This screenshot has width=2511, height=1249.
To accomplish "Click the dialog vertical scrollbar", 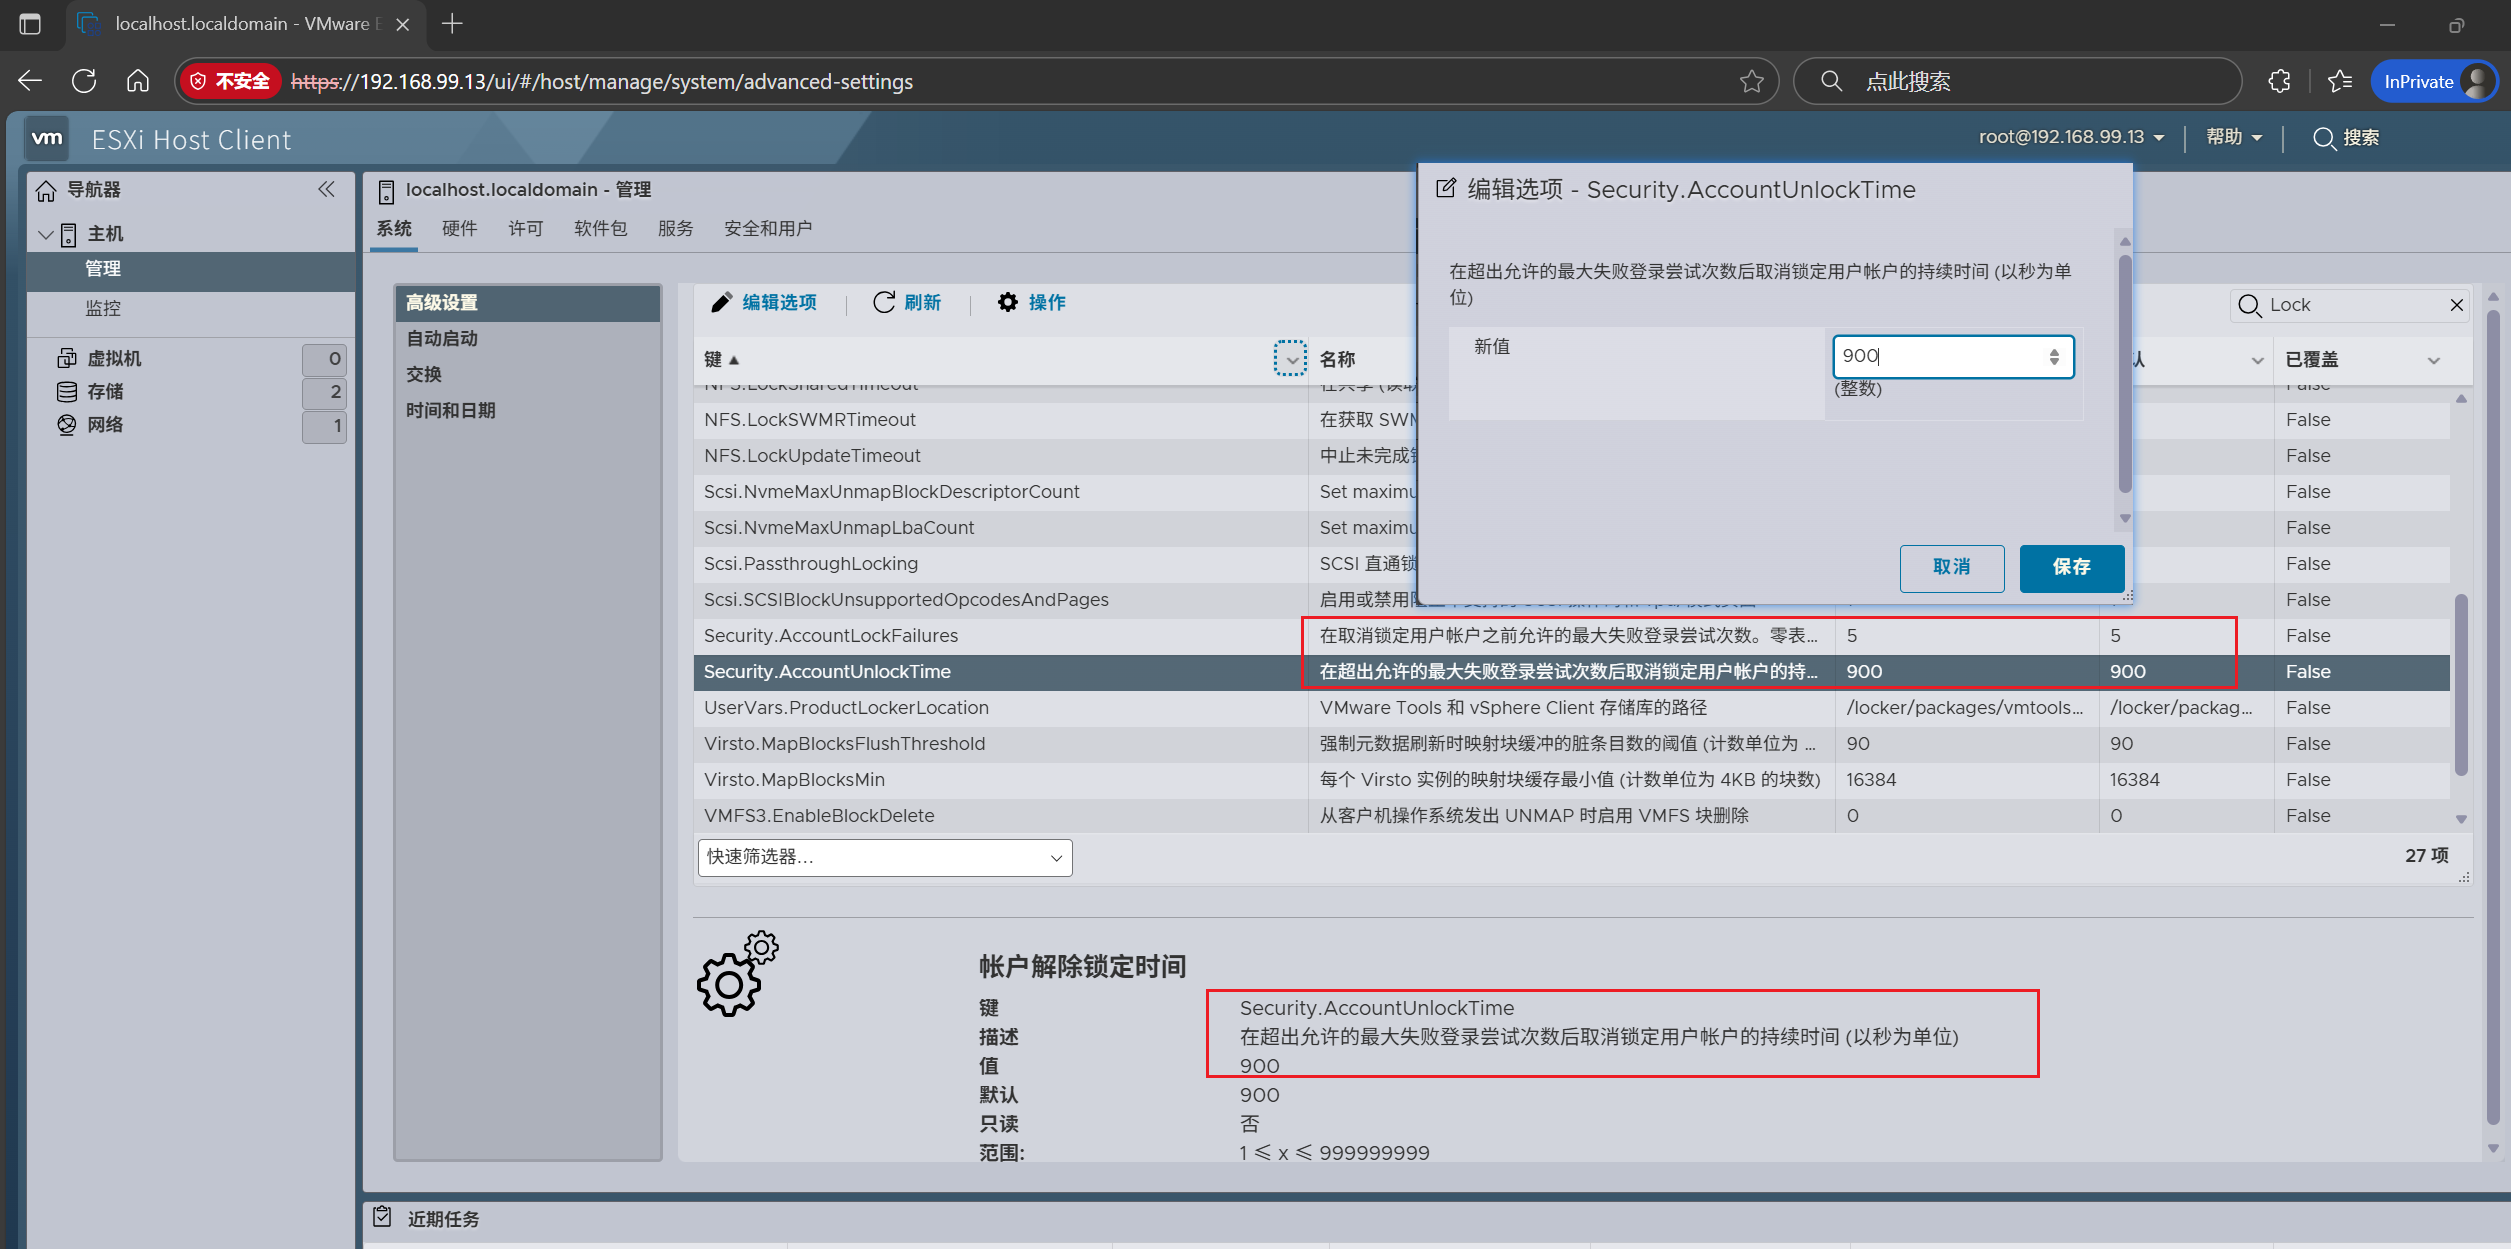I will click(2124, 375).
